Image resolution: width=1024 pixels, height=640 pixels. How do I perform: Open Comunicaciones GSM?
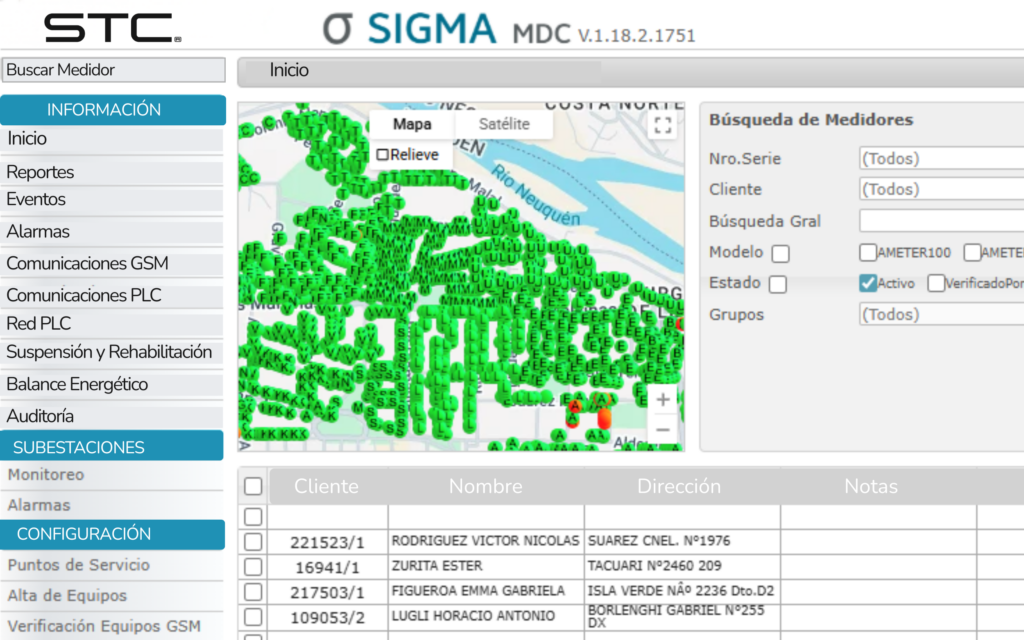pos(112,264)
